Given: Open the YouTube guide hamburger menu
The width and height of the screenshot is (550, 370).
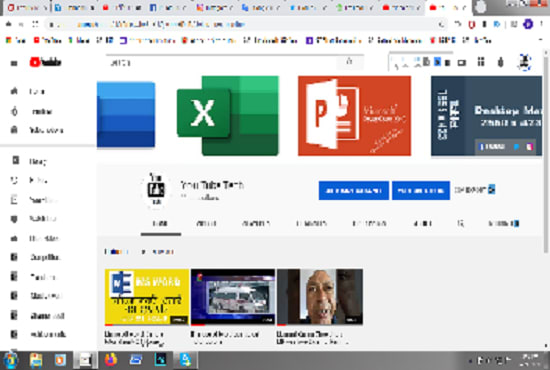Looking at the screenshot, I should [14, 63].
